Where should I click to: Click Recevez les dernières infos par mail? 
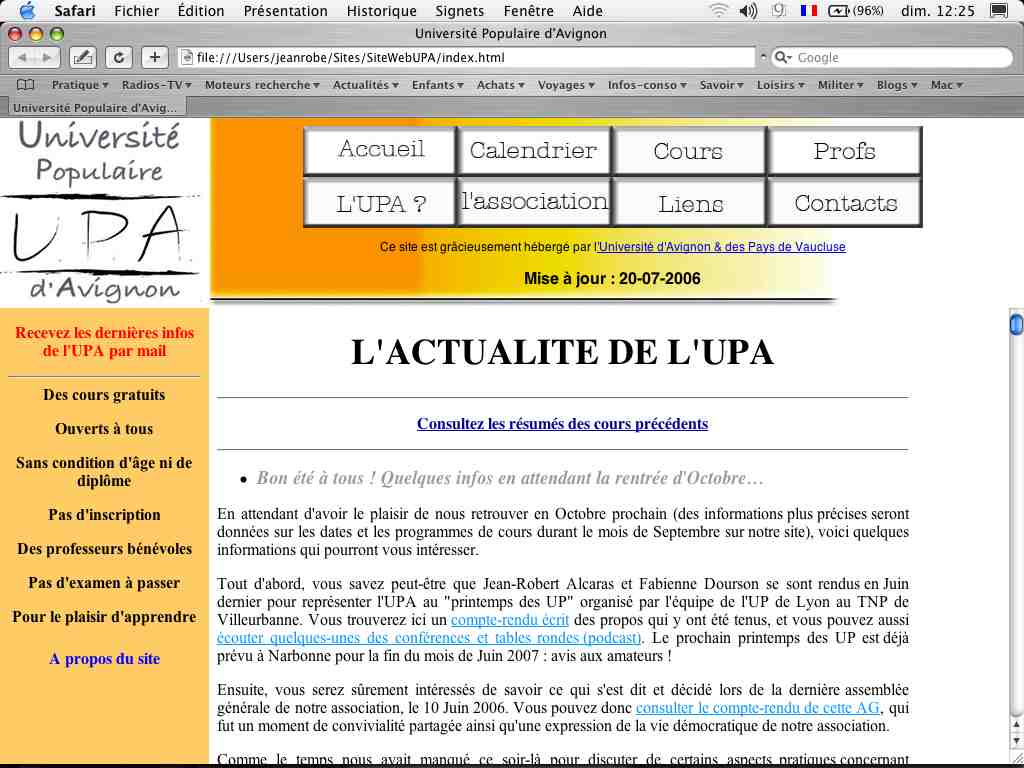(104, 342)
